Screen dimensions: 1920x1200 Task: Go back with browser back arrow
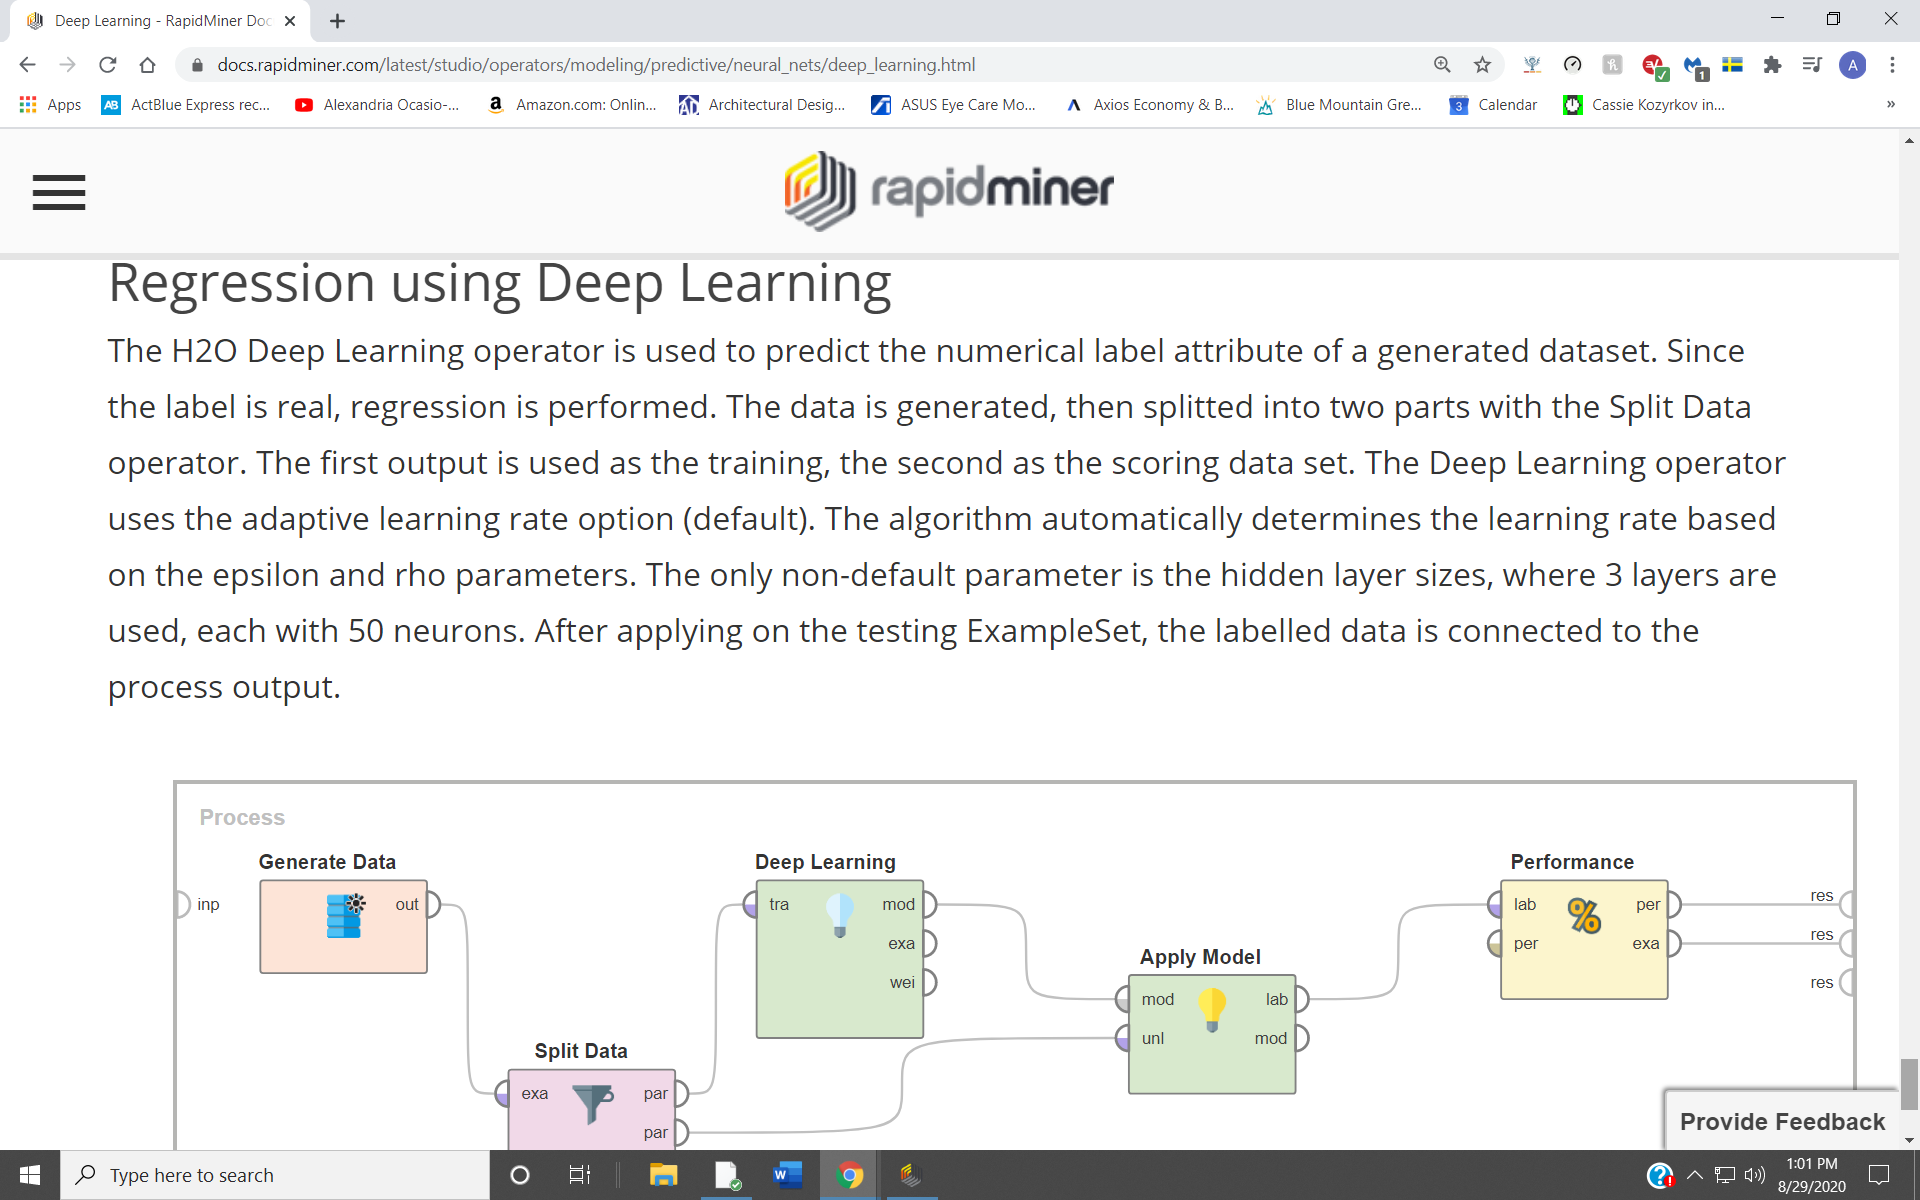[27, 65]
